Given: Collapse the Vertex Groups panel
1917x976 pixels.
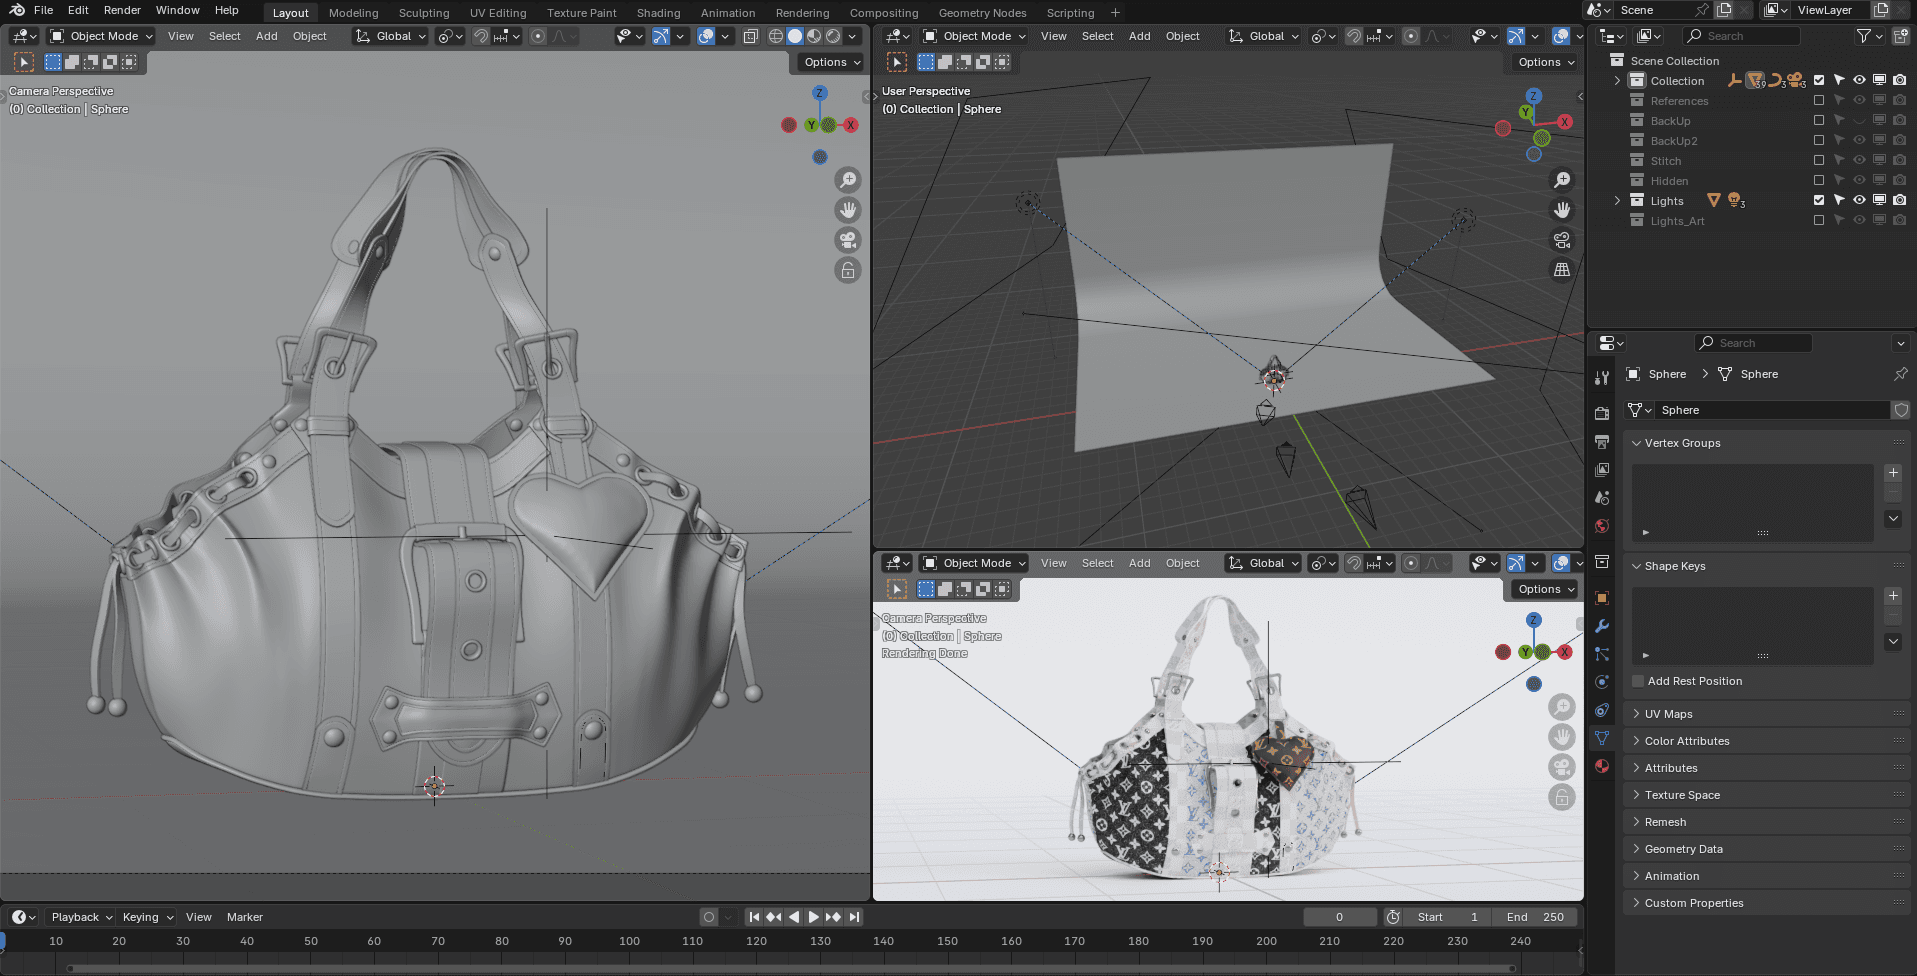Looking at the screenshot, I should click(x=1766, y=443).
